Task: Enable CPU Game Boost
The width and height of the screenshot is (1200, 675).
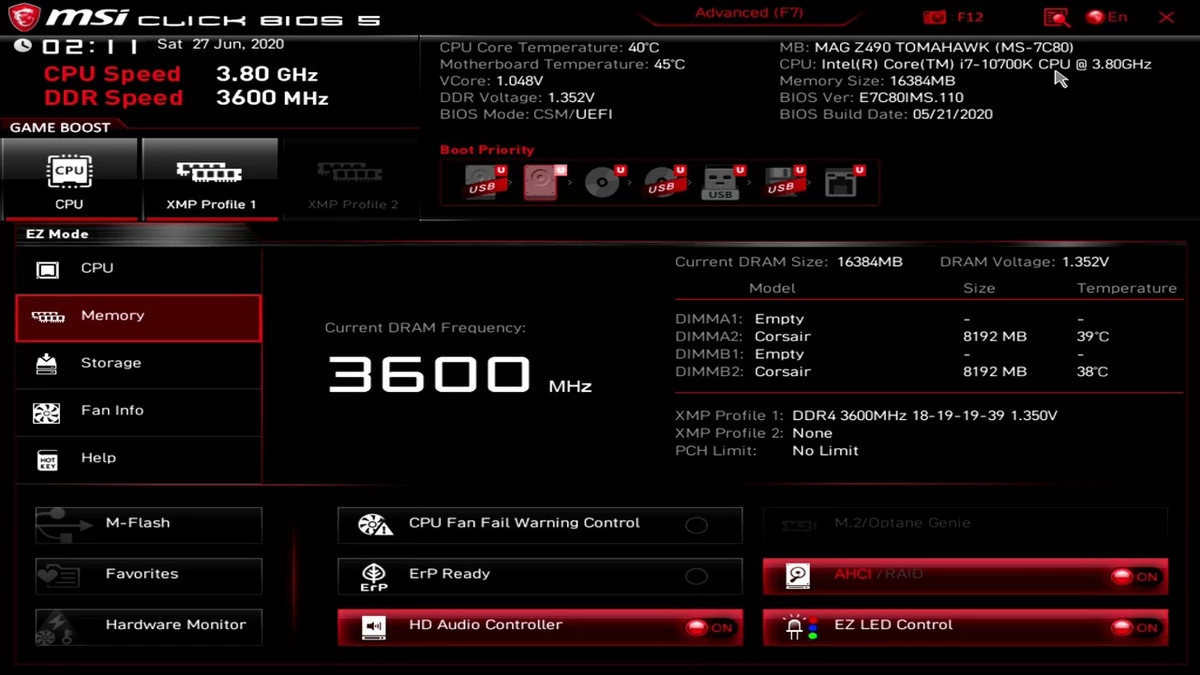Action: (69, 179)
